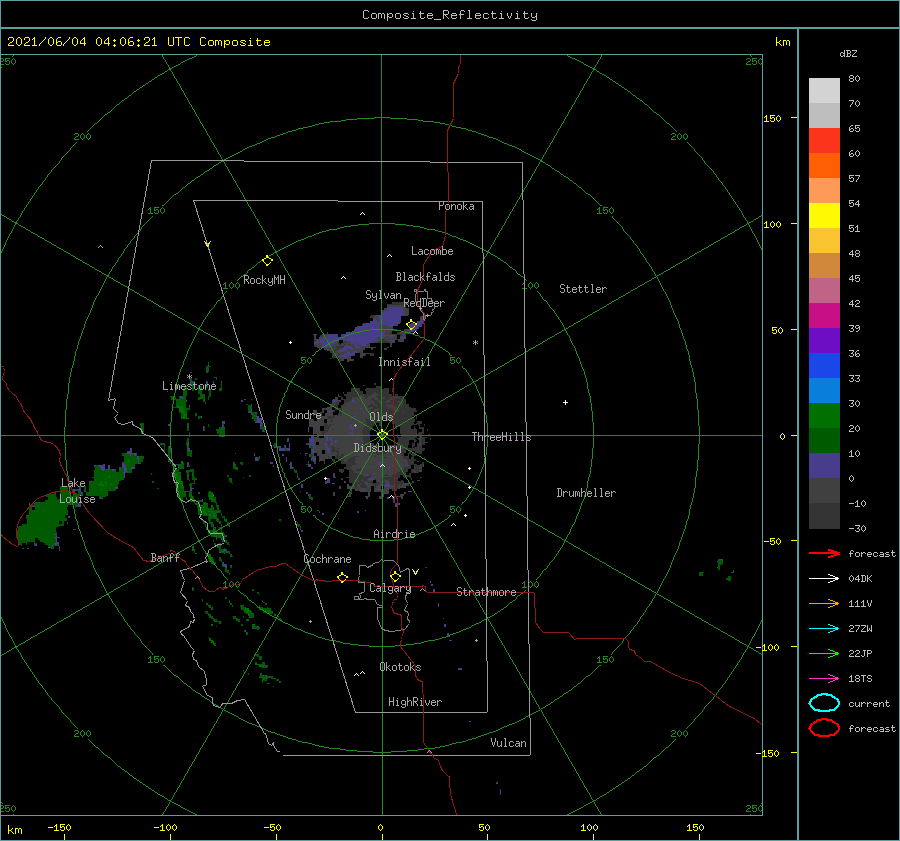Click the RockyMH label
Image resolution: width=900 pixels, height=841 pixels.
point(264,280)
